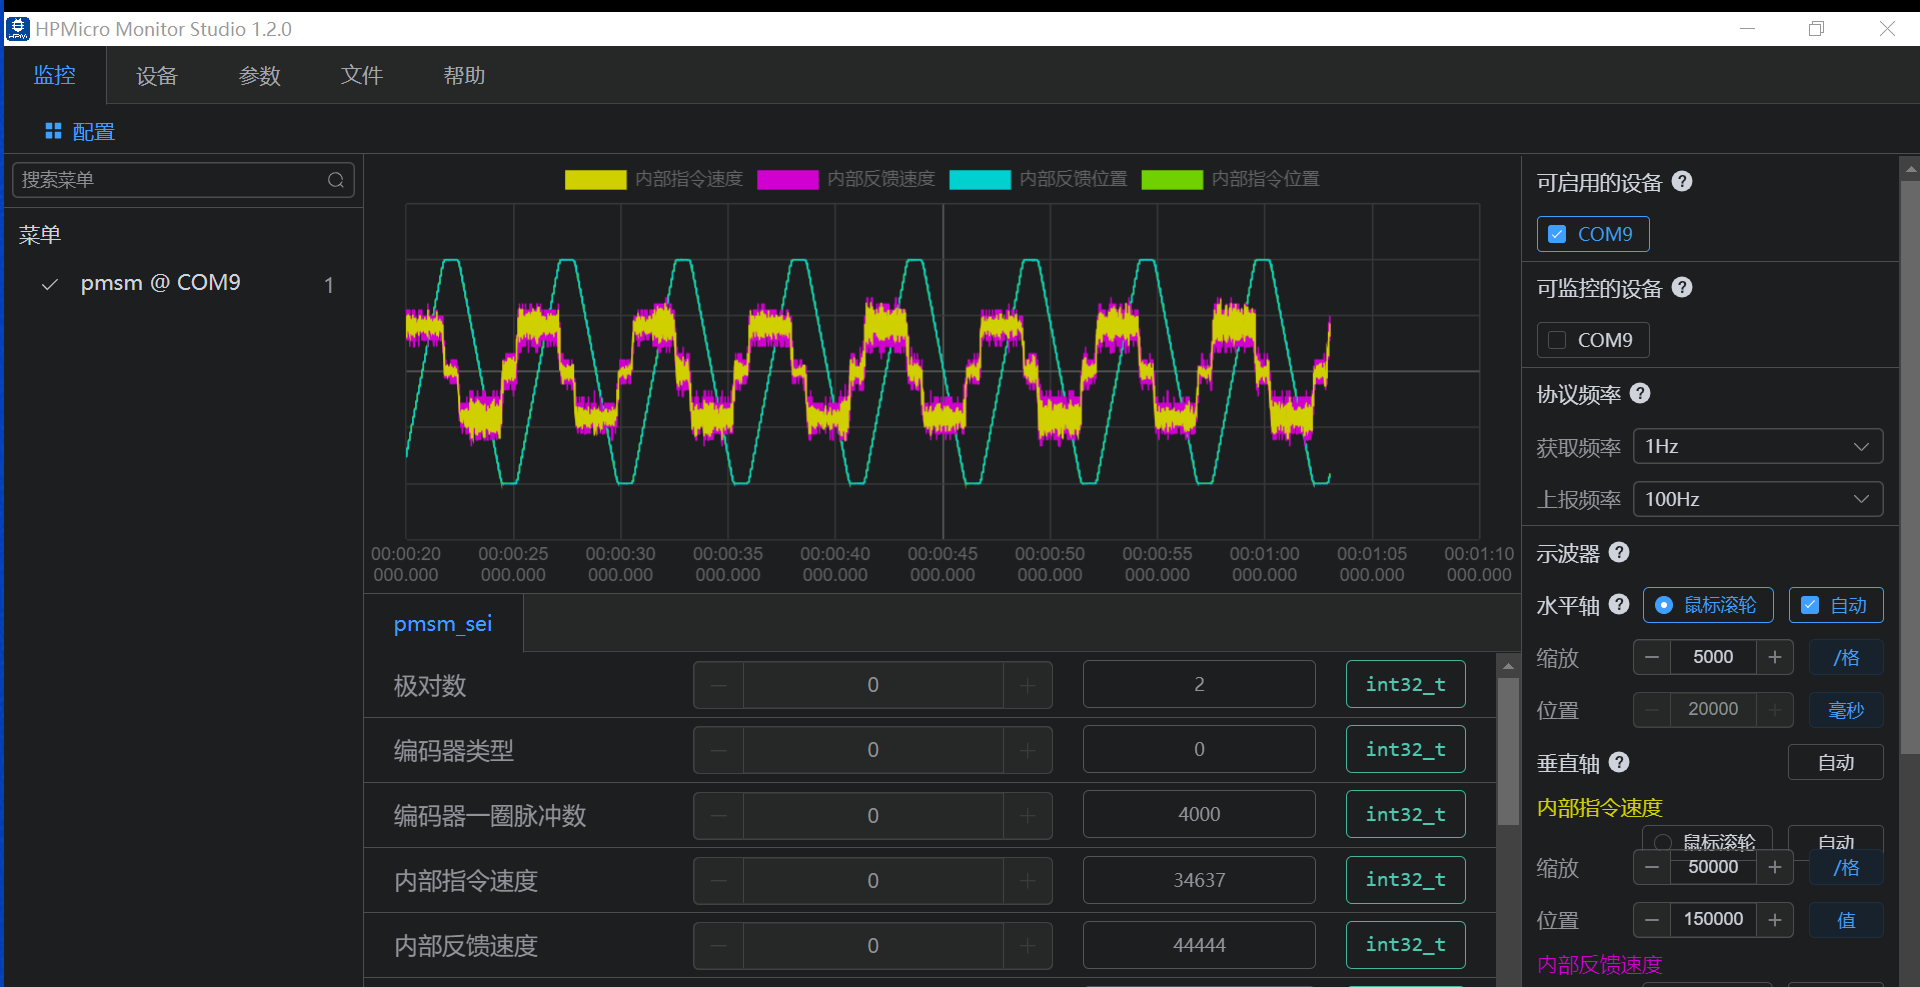Open help for 可监控的设备
This screenshot has height=987, width=1920.
pyautogui.click(x=1682, y=287)
